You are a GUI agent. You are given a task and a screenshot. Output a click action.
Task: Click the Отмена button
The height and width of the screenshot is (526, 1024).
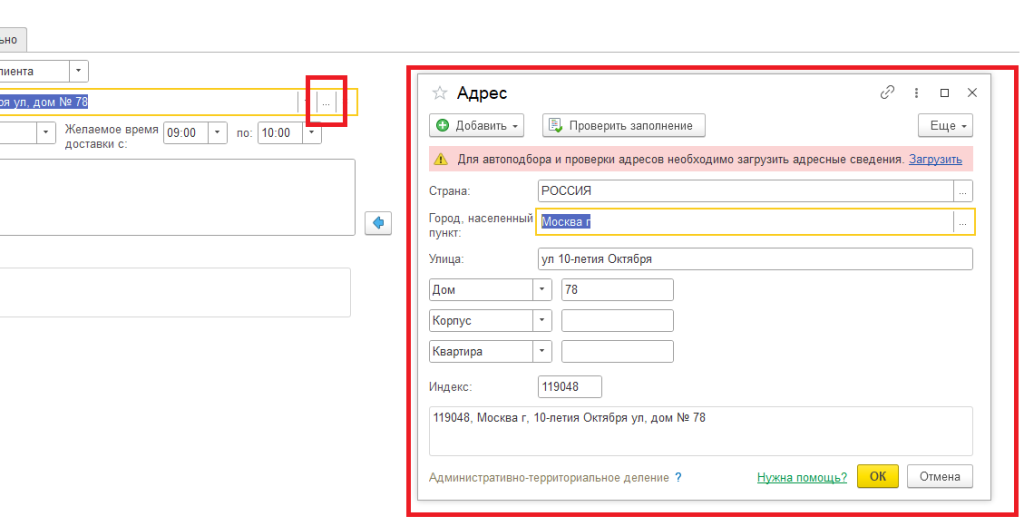[939, 477]
